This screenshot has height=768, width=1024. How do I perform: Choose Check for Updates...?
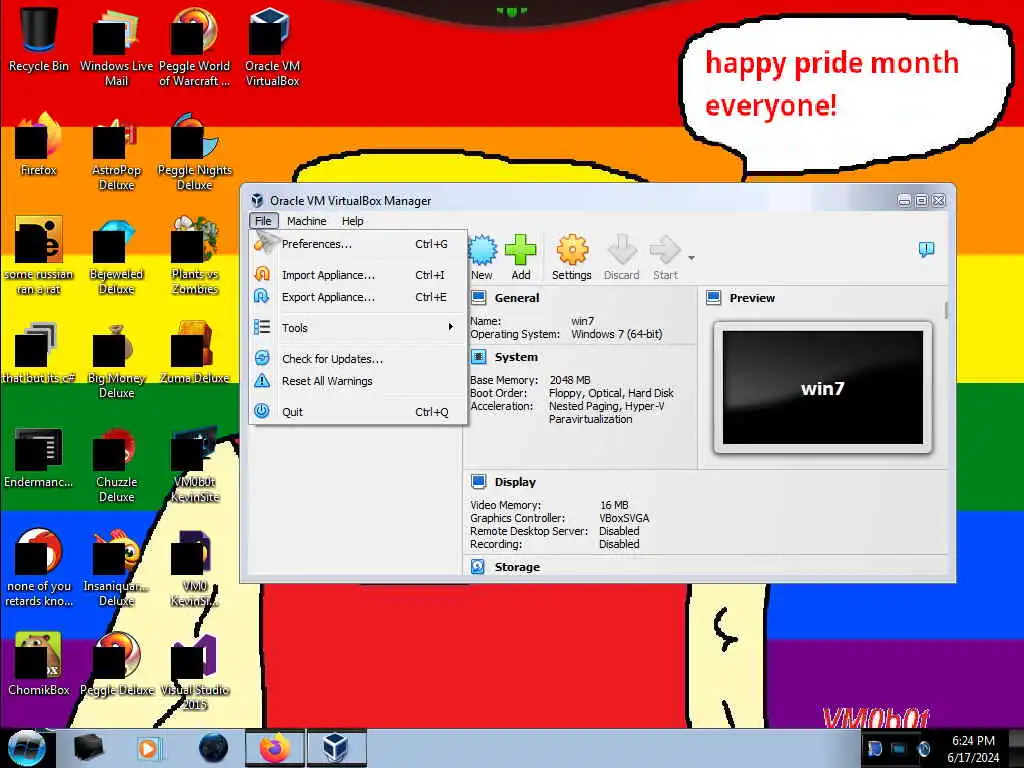(359, 359)
